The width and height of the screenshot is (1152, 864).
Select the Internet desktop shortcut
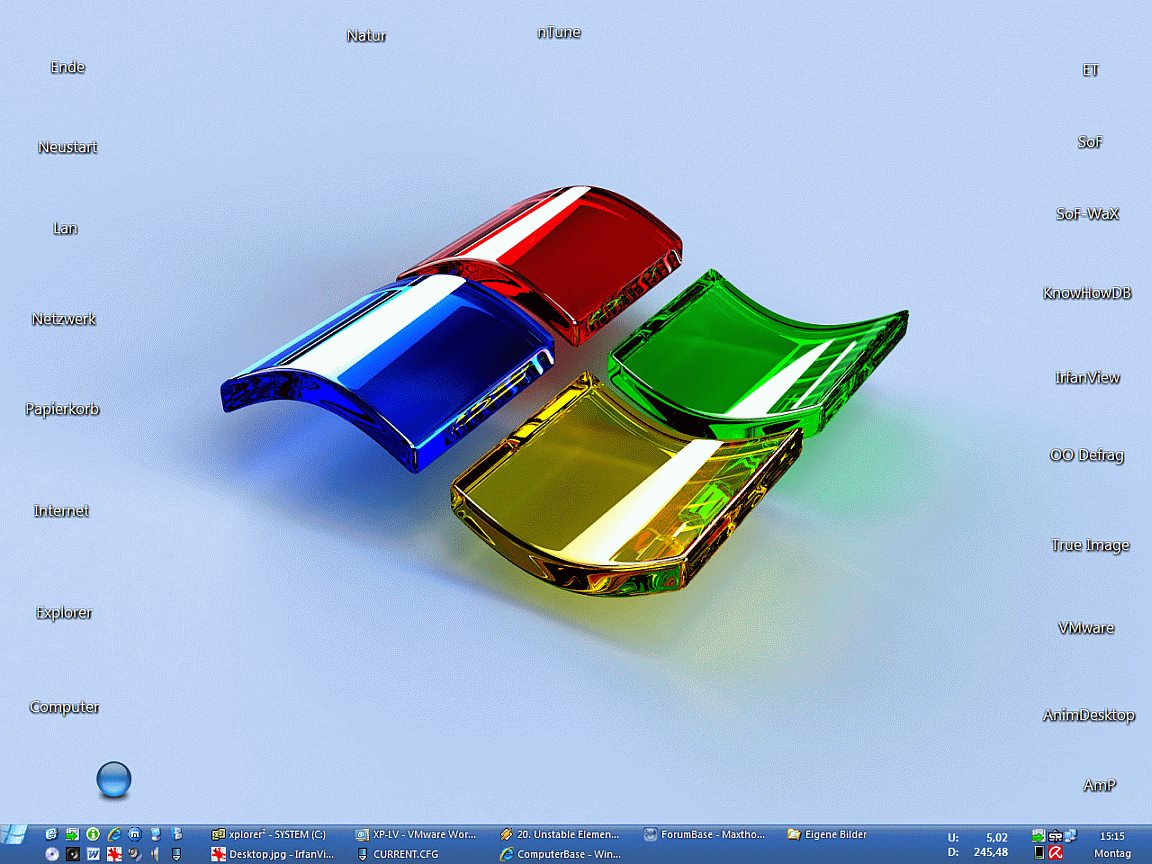click(x=61, y=511)
